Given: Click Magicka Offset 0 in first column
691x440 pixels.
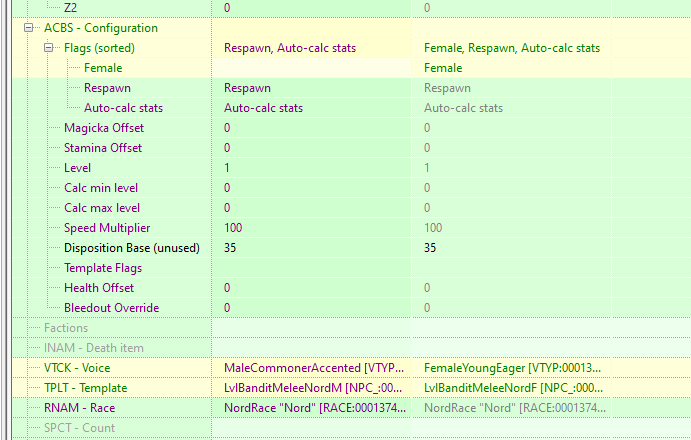Looking at the screenshot, I should 227,128.
